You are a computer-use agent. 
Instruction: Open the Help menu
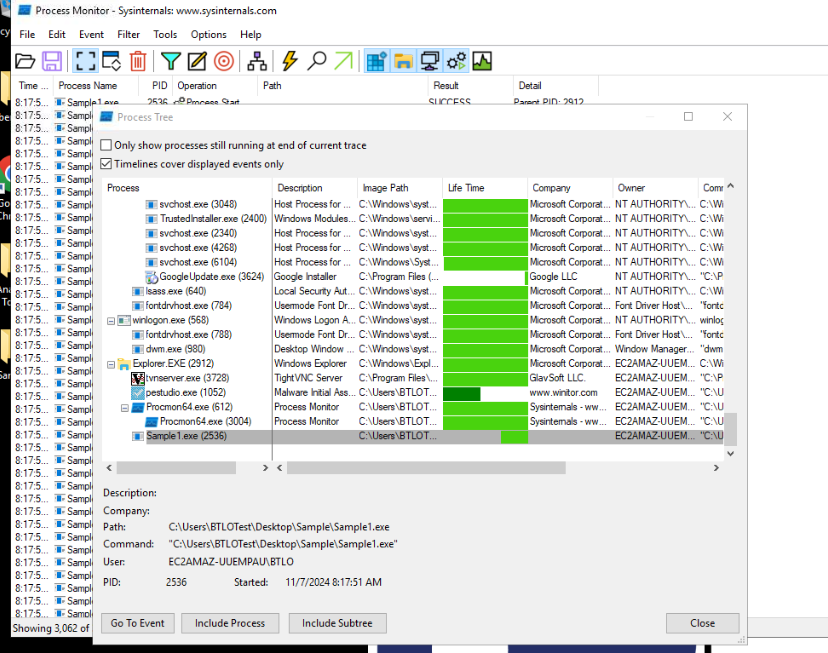(250, 34)
